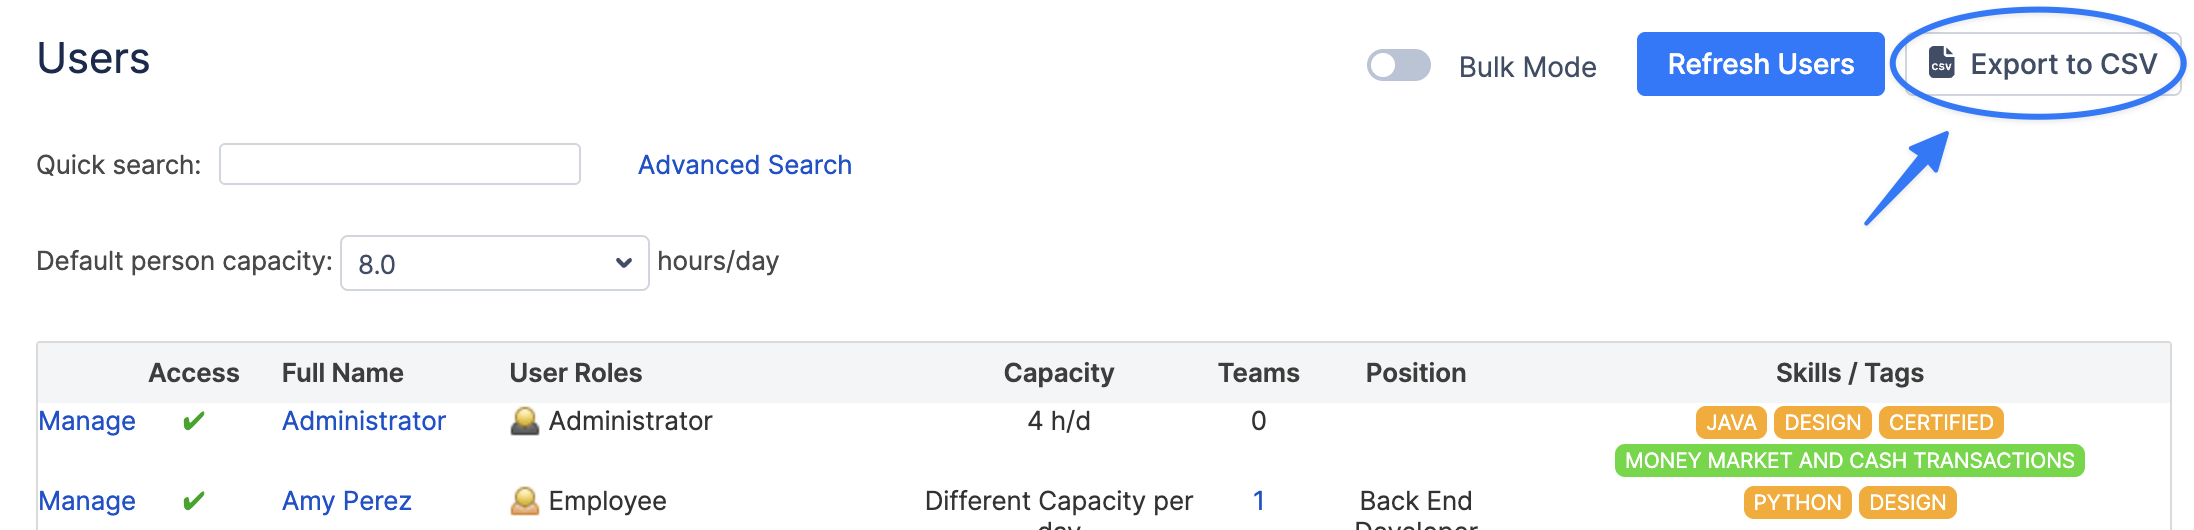Click Administrator's green access checkmark
This screenshot has width=2194, height=530.
(x=194, y=421)
